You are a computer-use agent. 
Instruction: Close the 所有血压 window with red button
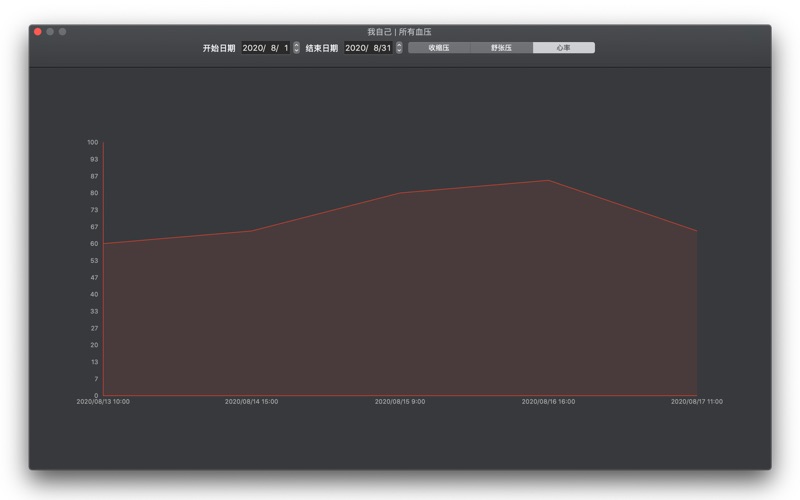(x=38, y=32)
